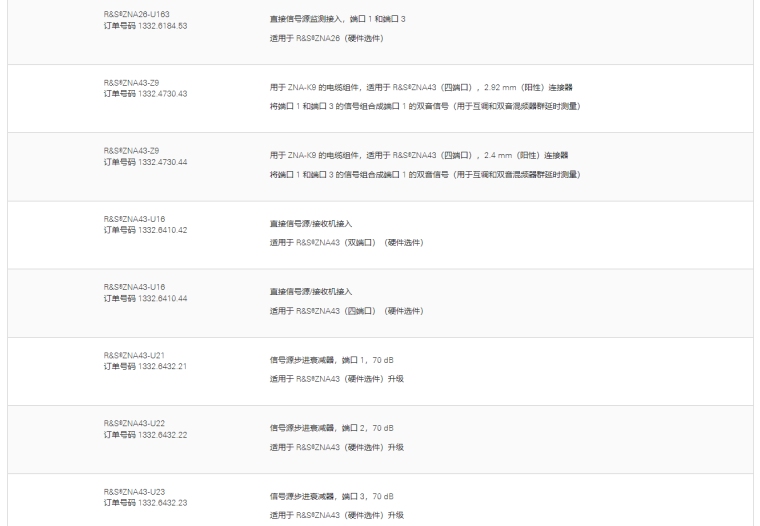
Task: Click the R&S®ZNA43-U22 product name
Action: (x=134, y=424)
